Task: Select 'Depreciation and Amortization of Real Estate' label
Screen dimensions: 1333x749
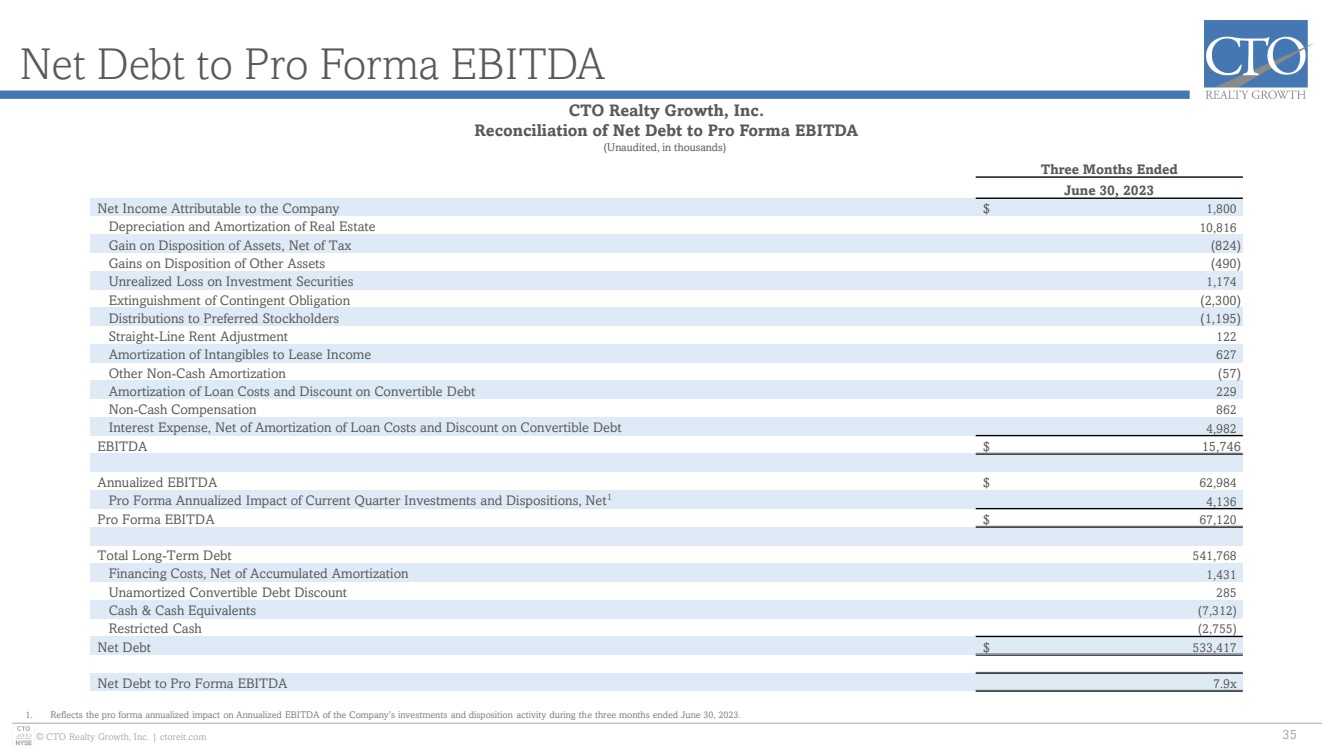Action: tap(242, 227)
